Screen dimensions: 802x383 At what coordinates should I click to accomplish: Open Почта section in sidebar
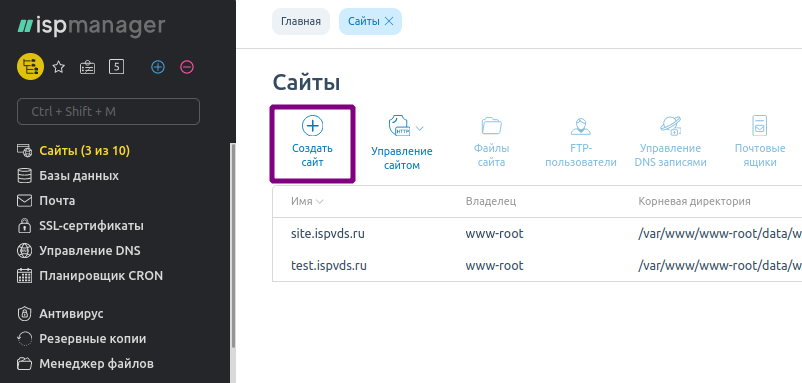(x=57, y=200)
